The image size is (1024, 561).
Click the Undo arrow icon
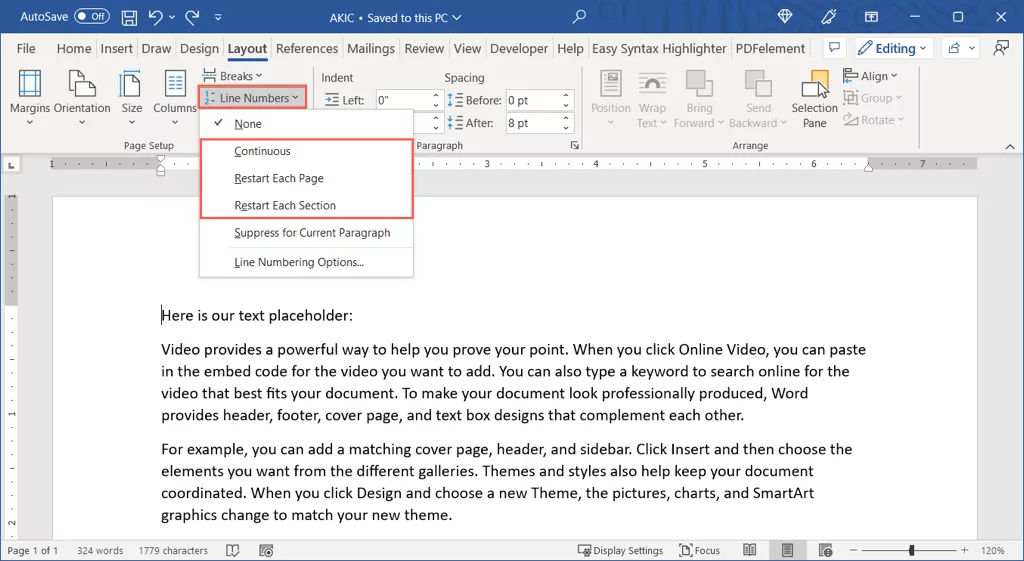coord(155,18)
